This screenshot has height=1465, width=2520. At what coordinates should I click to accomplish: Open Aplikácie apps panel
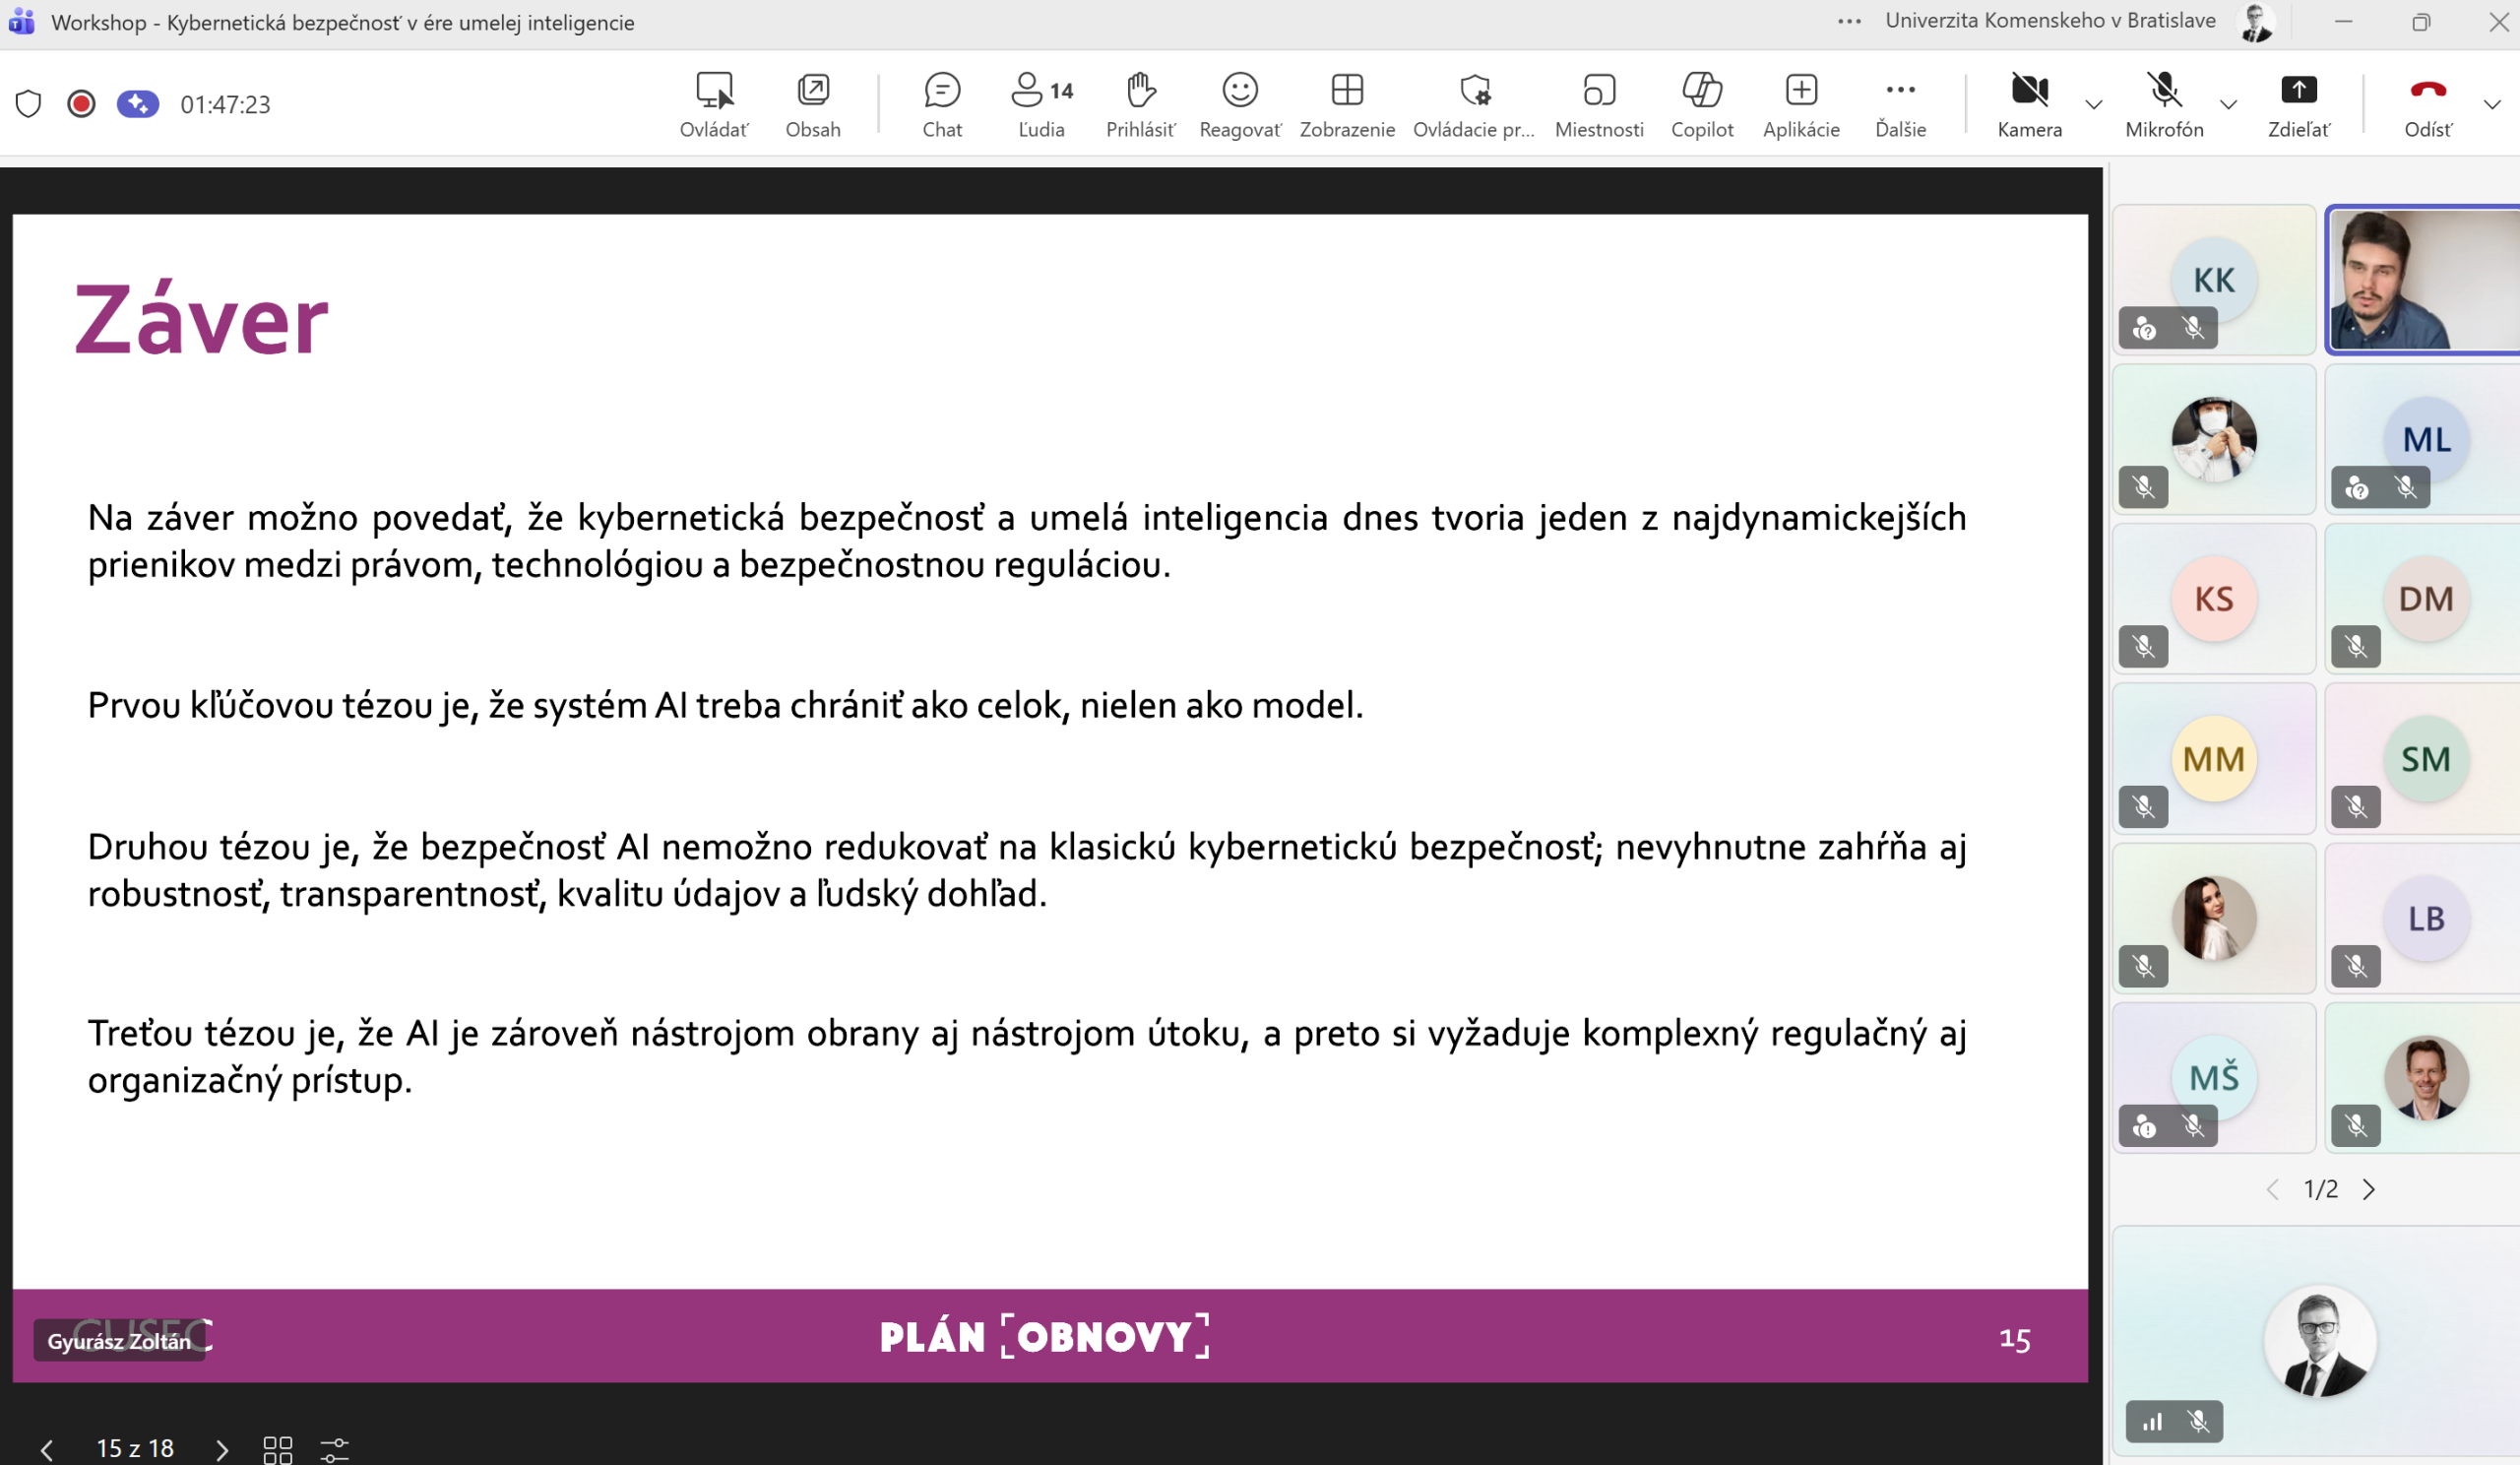pyautogui.click(x=1801, y=103)
